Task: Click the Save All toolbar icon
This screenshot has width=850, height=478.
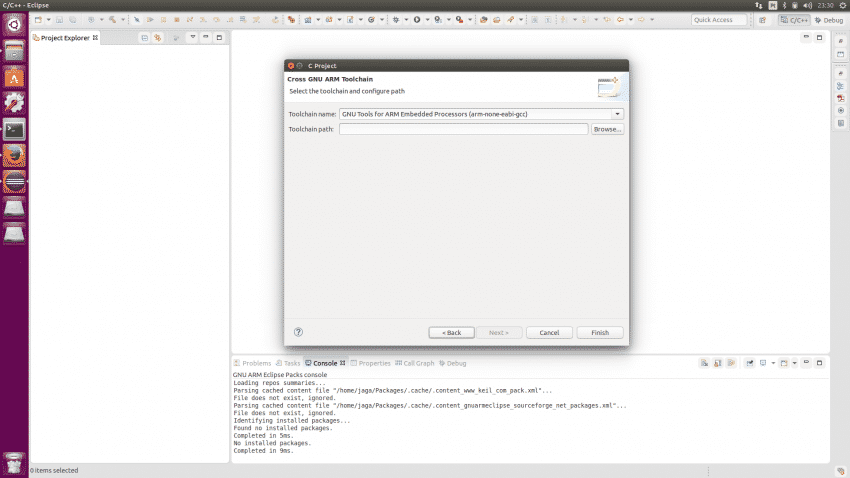Action: [72, 20]
